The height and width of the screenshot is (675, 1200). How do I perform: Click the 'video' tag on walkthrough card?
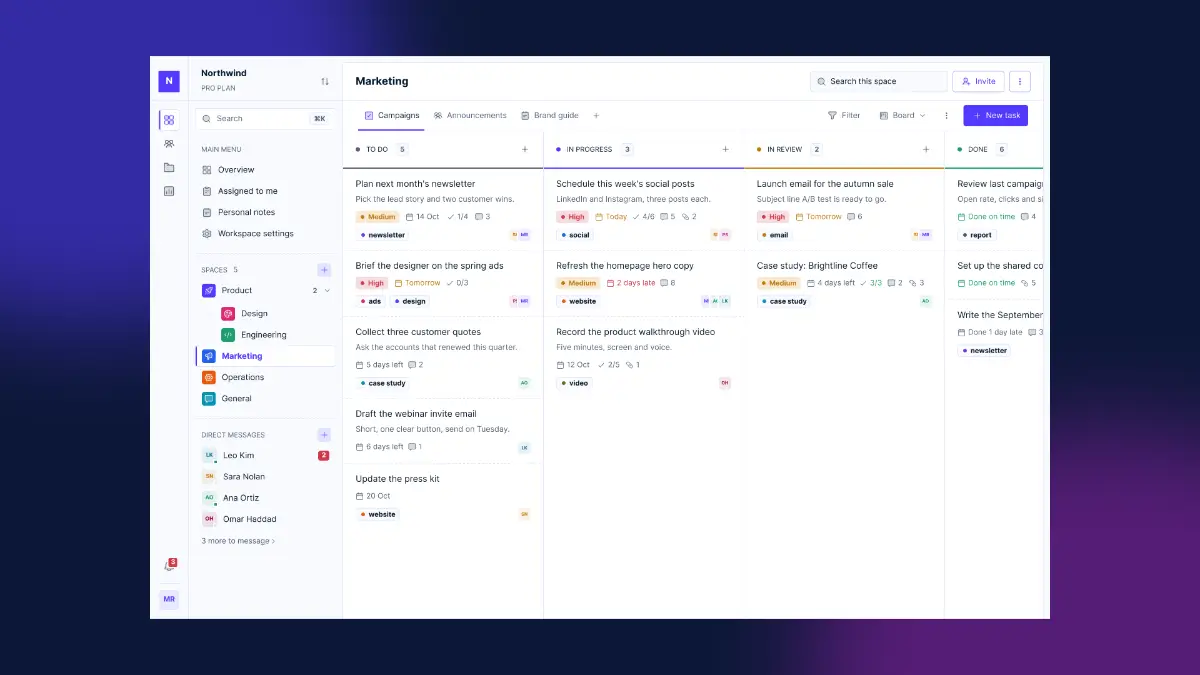[575, 383]
